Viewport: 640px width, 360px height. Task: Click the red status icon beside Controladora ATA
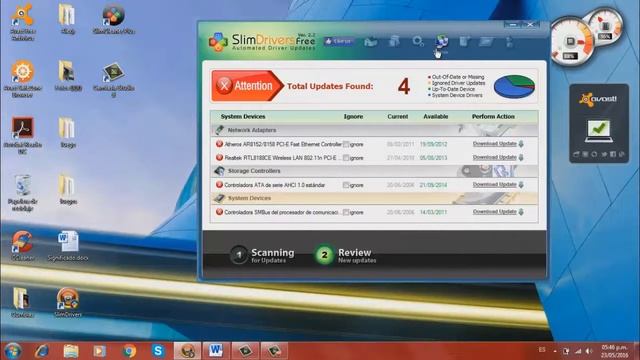coord(219,184)
